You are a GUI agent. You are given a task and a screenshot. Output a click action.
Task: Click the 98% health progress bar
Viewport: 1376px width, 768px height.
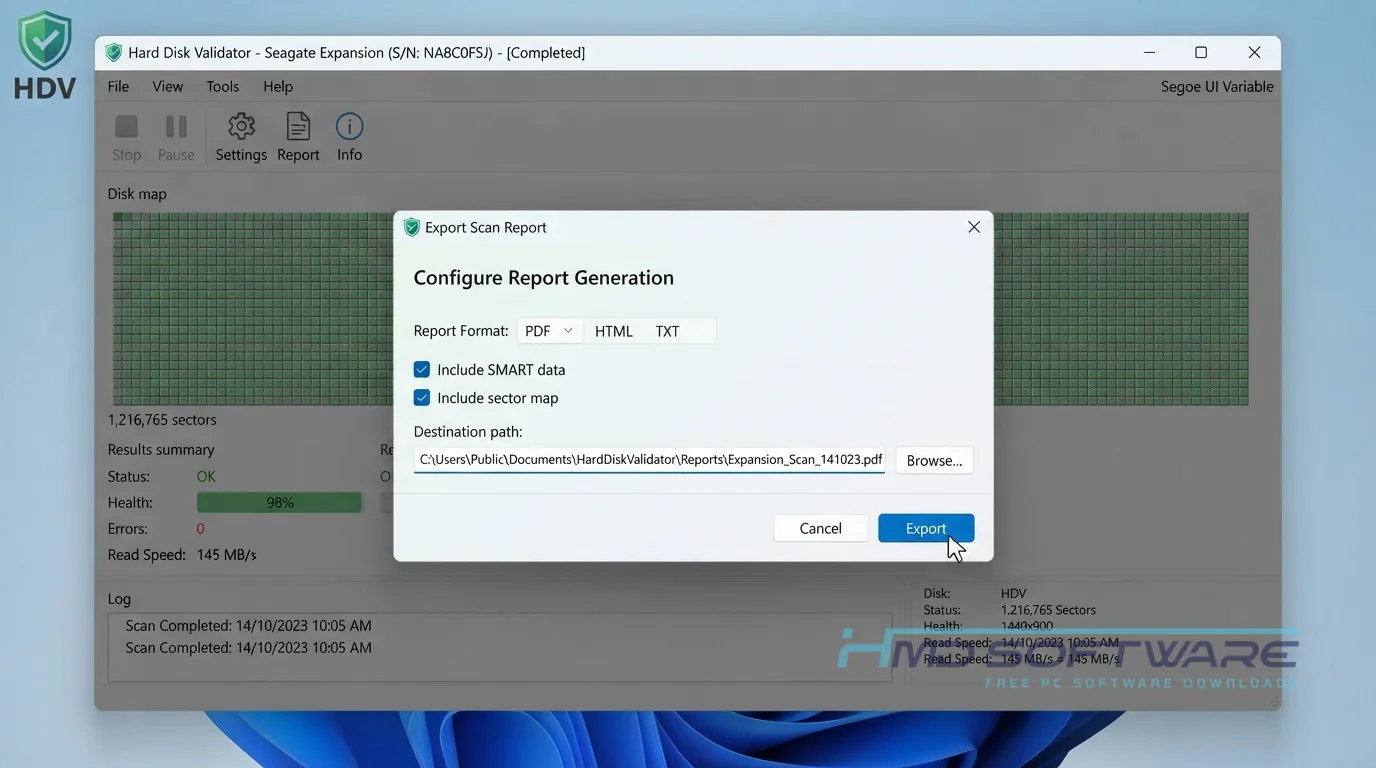[280, 503]
